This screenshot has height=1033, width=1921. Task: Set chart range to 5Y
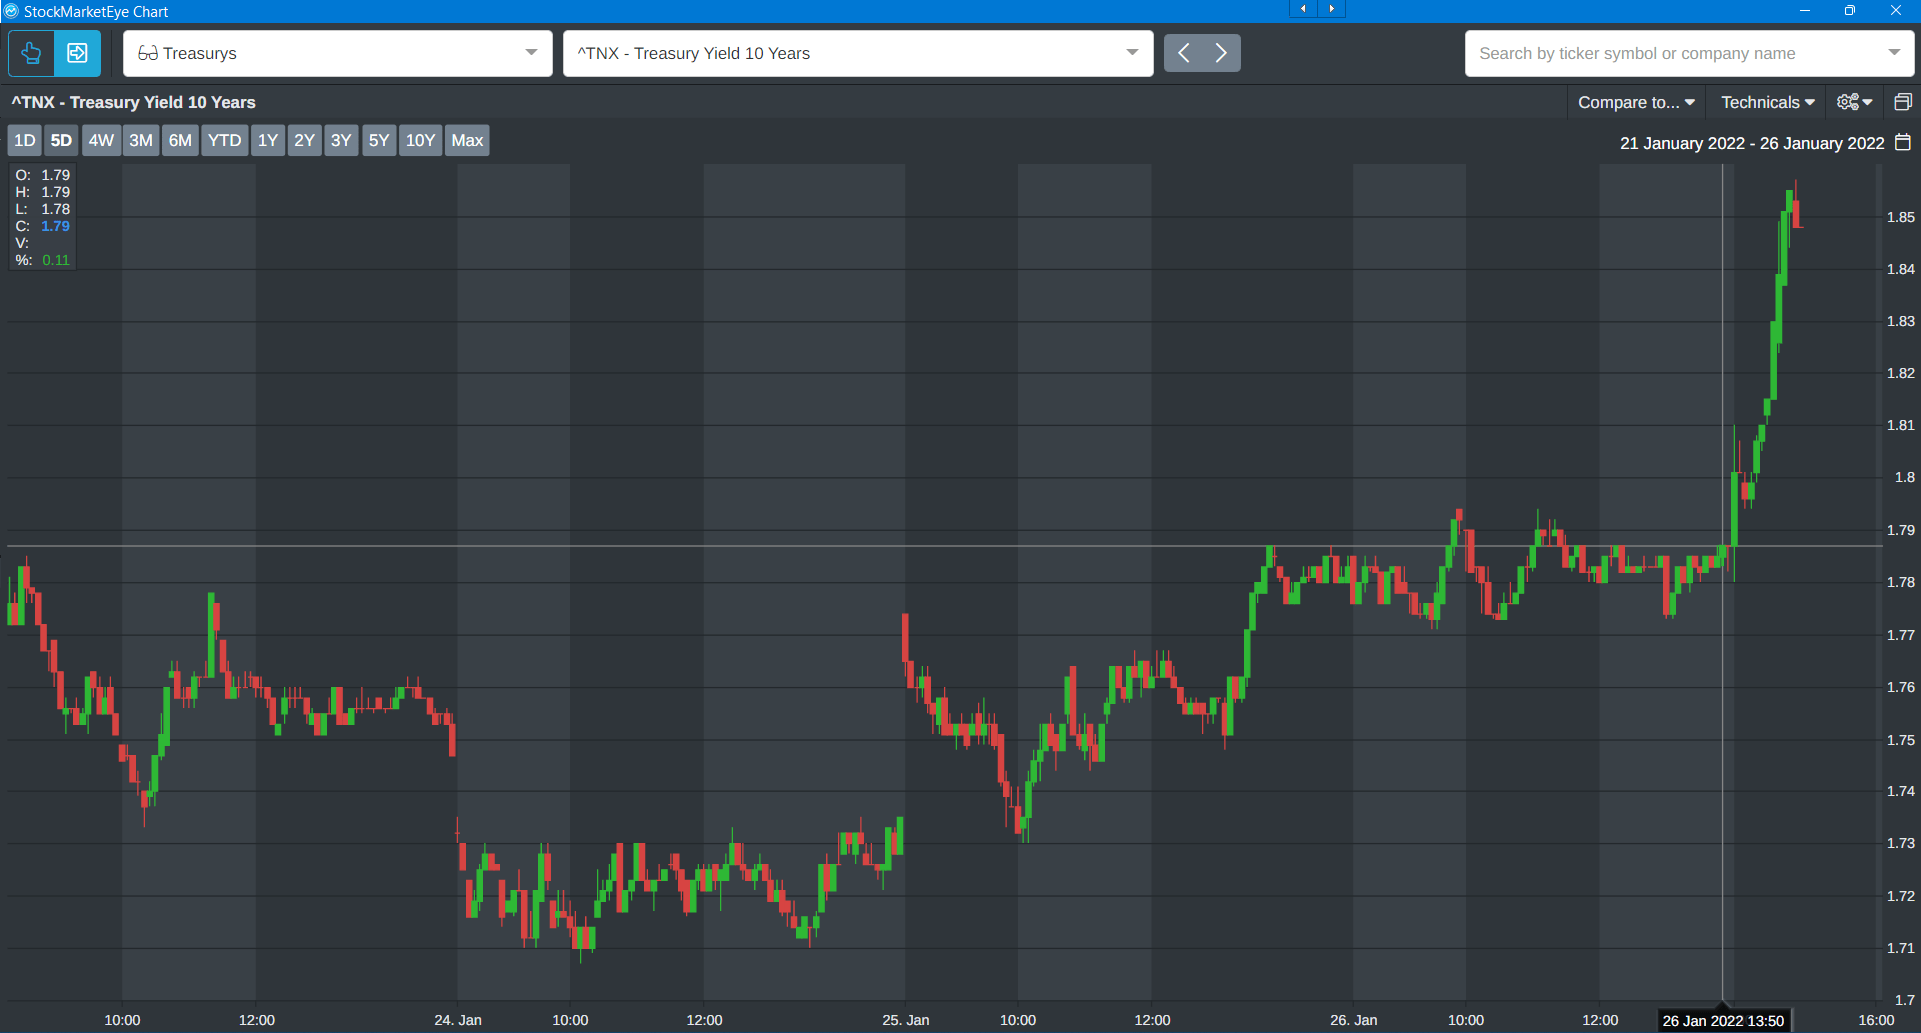[x=379, y=140]
